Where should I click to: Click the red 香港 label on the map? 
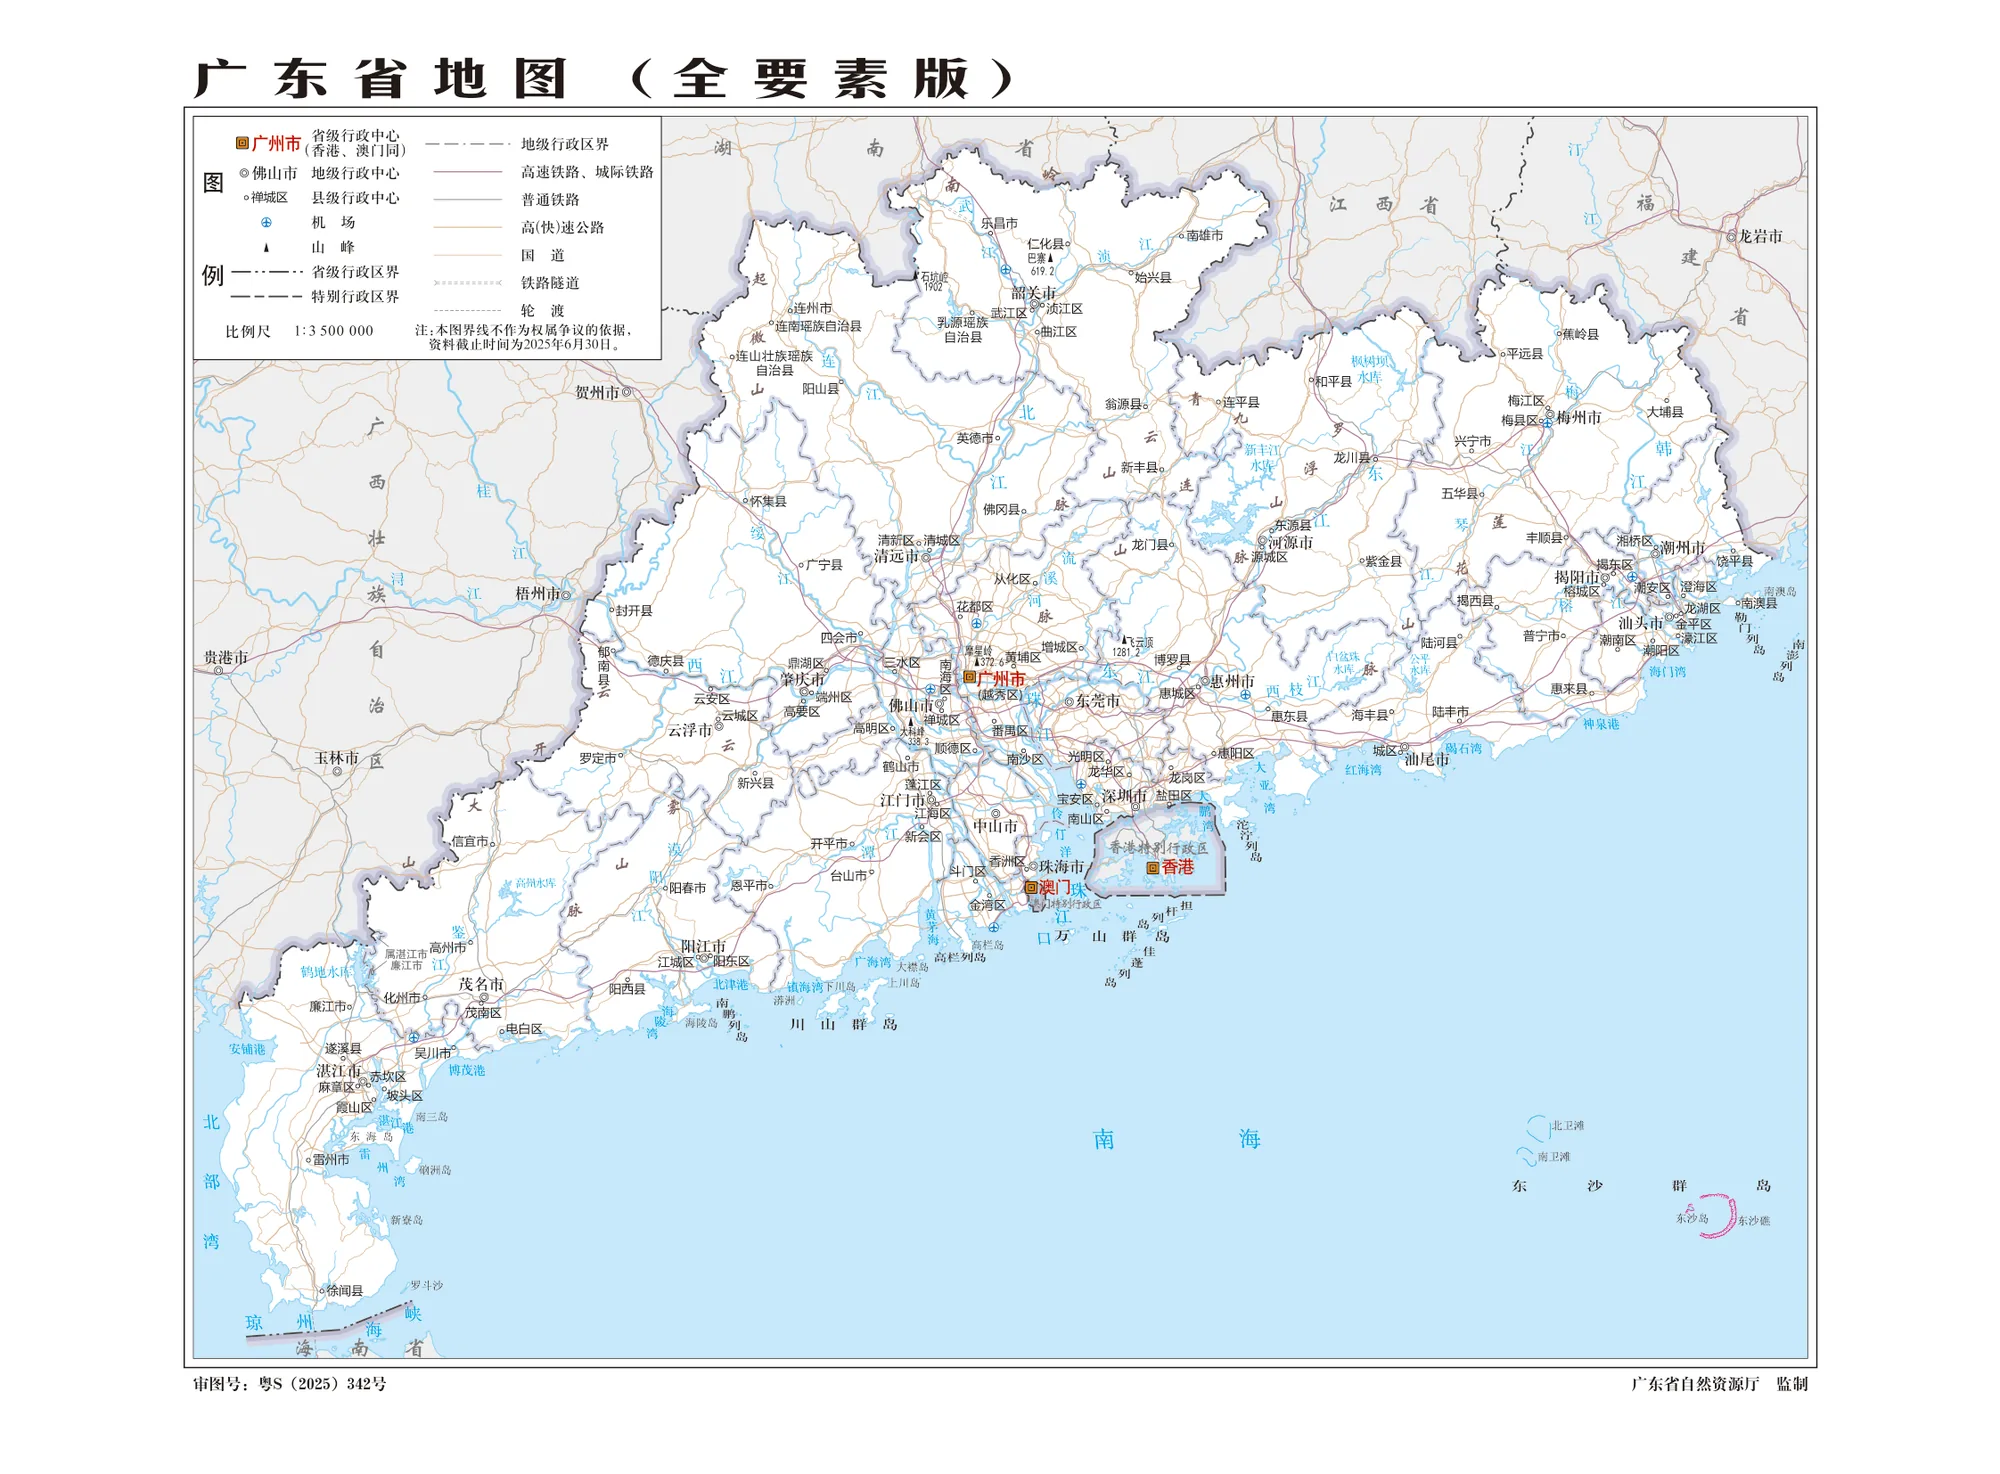pos(1178,867)
